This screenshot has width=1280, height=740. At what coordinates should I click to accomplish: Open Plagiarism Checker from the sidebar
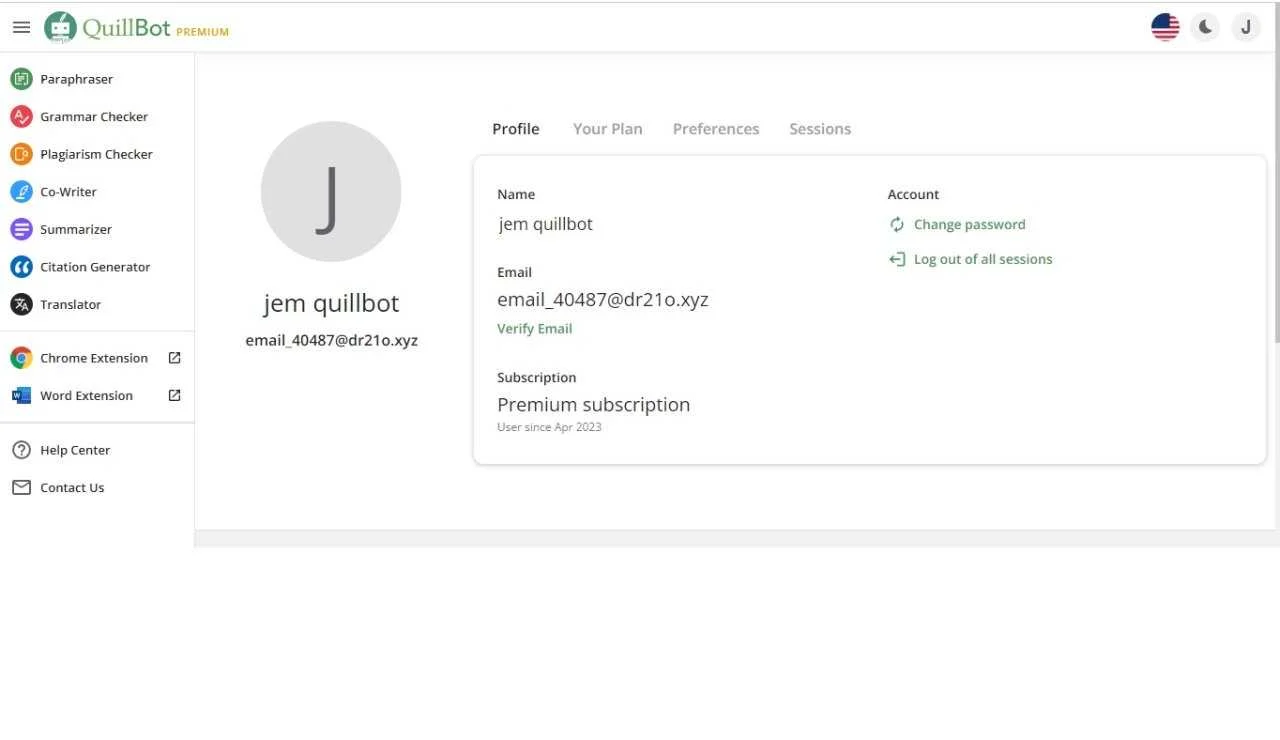(x=97, y=154)
